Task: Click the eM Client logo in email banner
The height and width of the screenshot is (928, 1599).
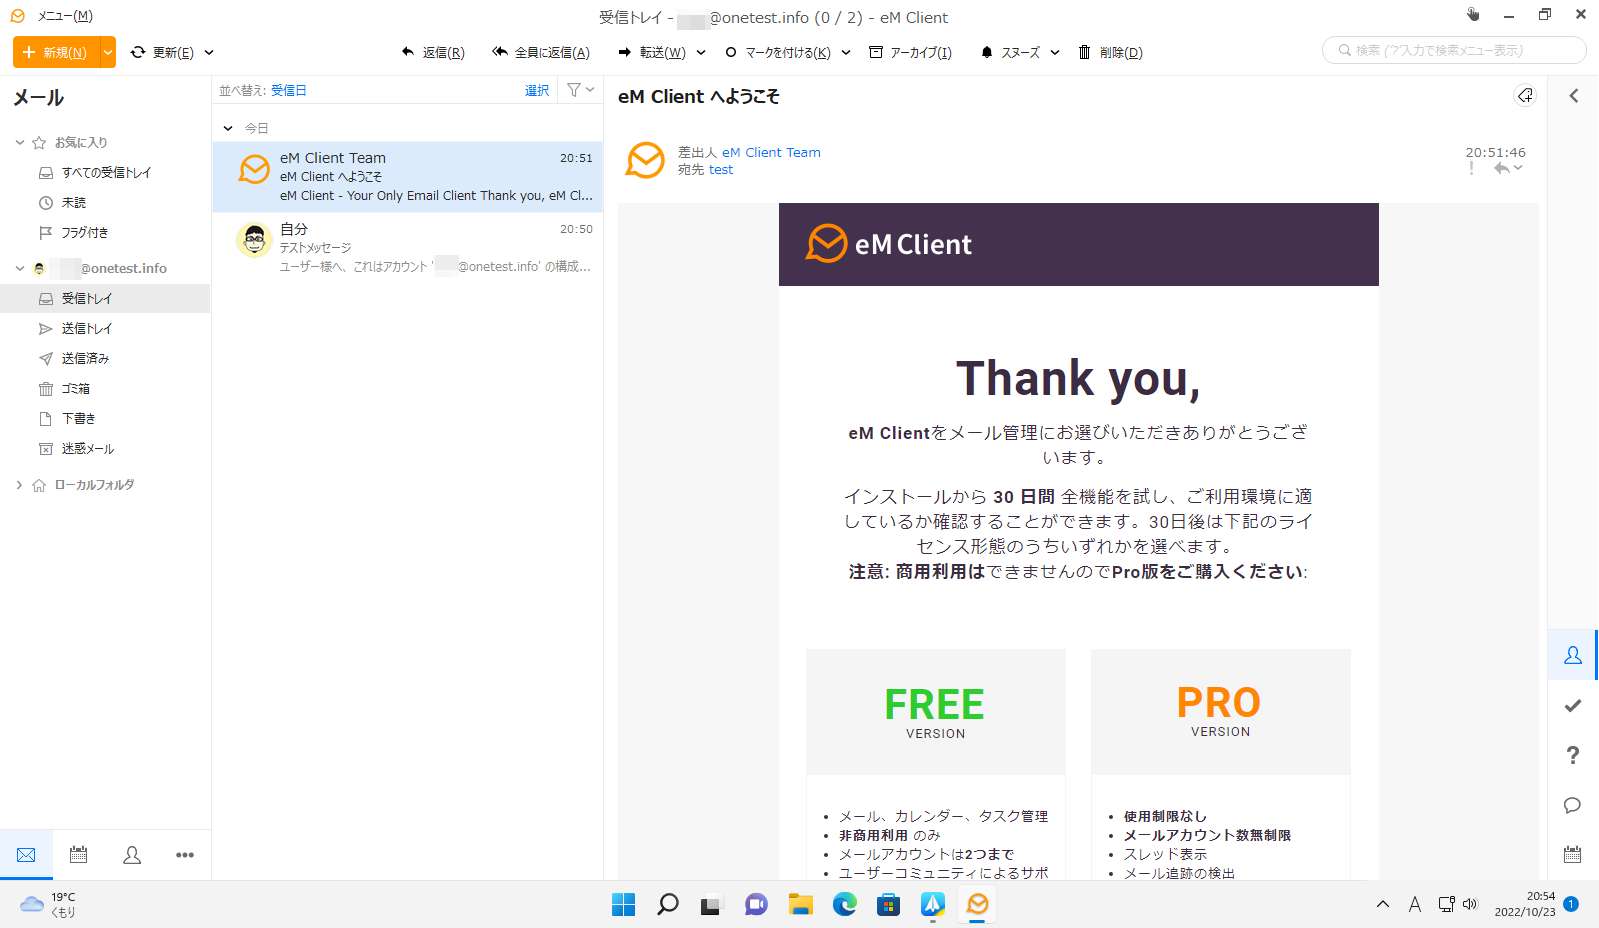Action: point(889,244)
